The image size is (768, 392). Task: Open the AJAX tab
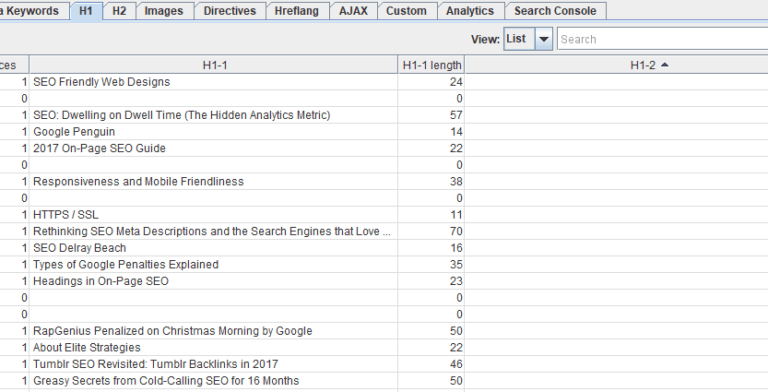point(353,11)
